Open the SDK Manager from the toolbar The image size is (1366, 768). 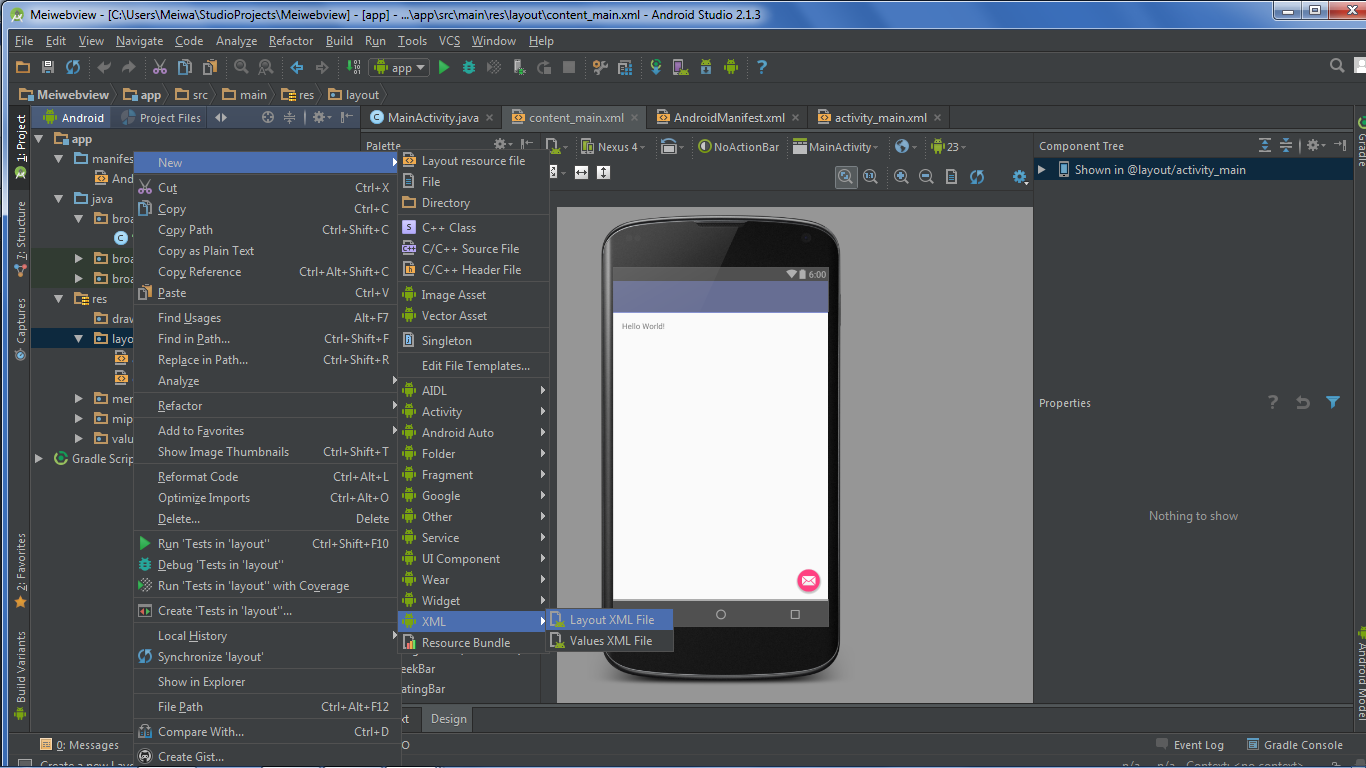pos(704,67)
